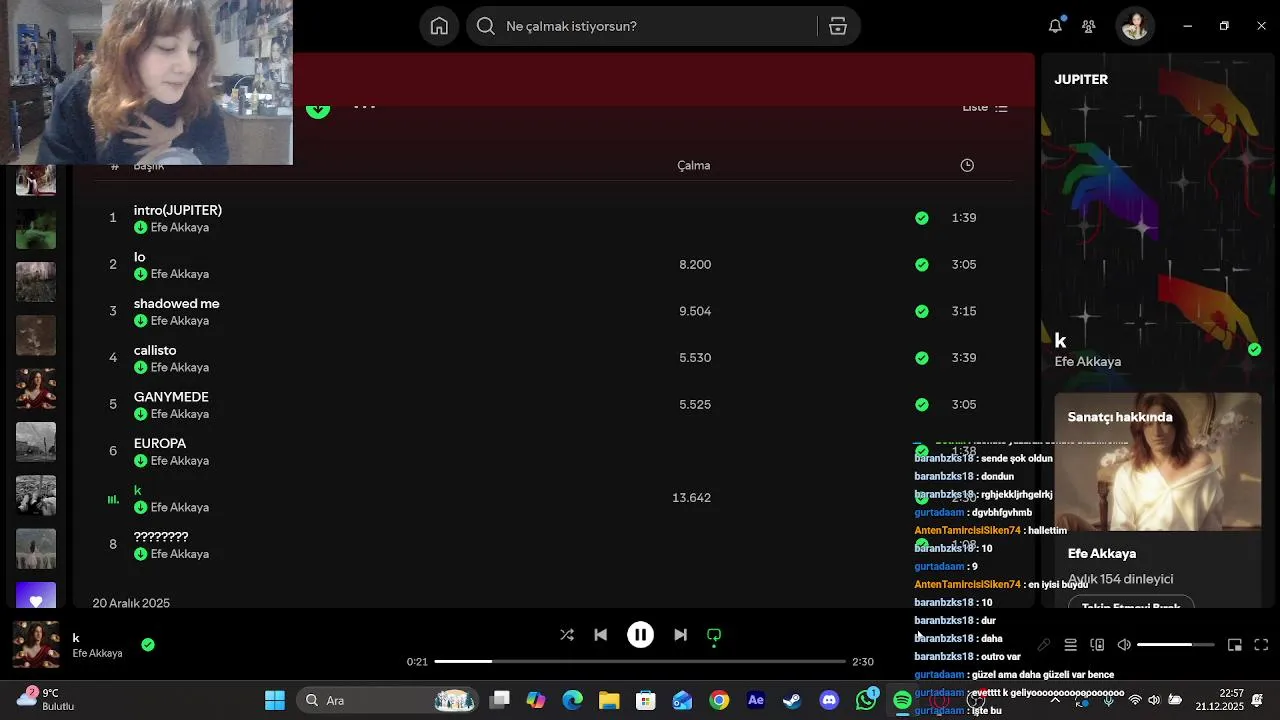Image resolution: width=1280 pixels, height=720 pixels.
Task: Go to Spotify Home
Action: pos(439,26)
